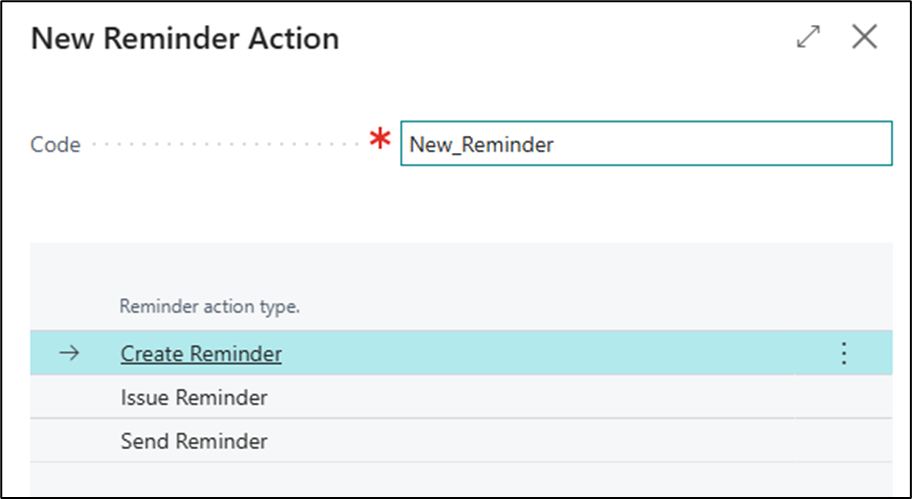912x499 pixels.
Task: Open the three-dot row options menu
Action: click(x=843, y=354)
